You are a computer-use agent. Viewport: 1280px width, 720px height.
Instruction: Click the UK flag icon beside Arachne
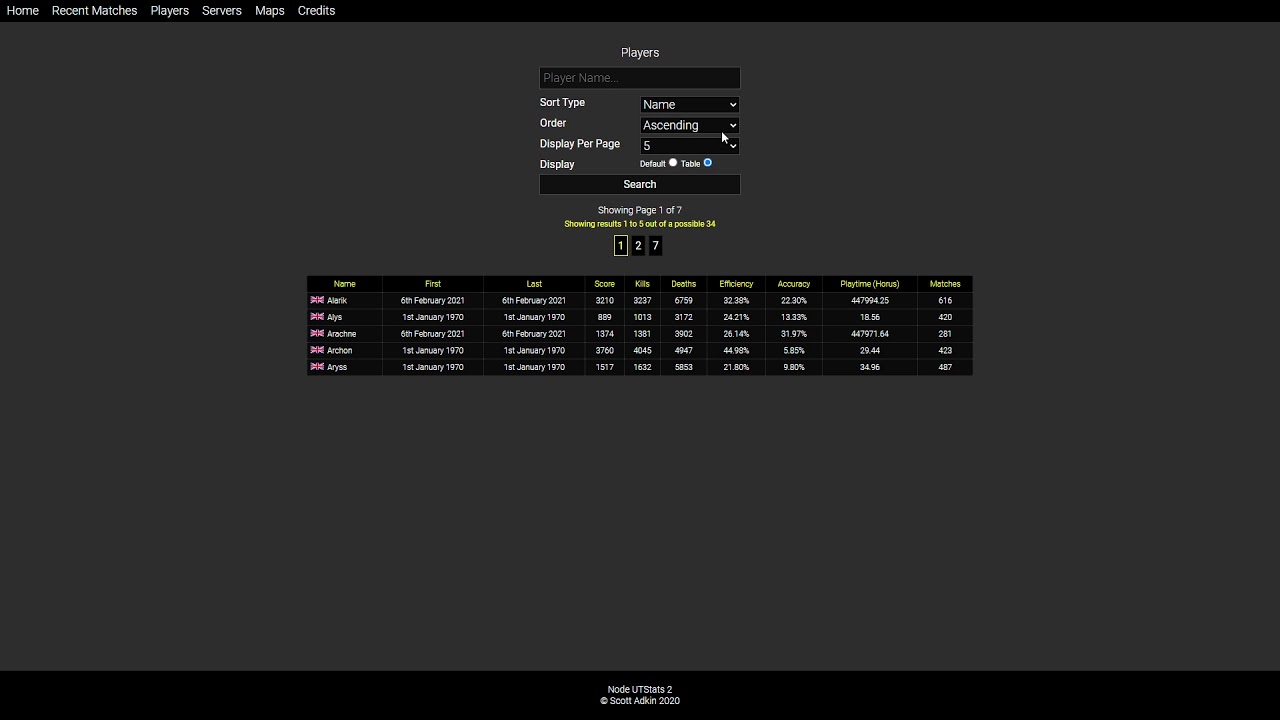click(x=317, y=333)
